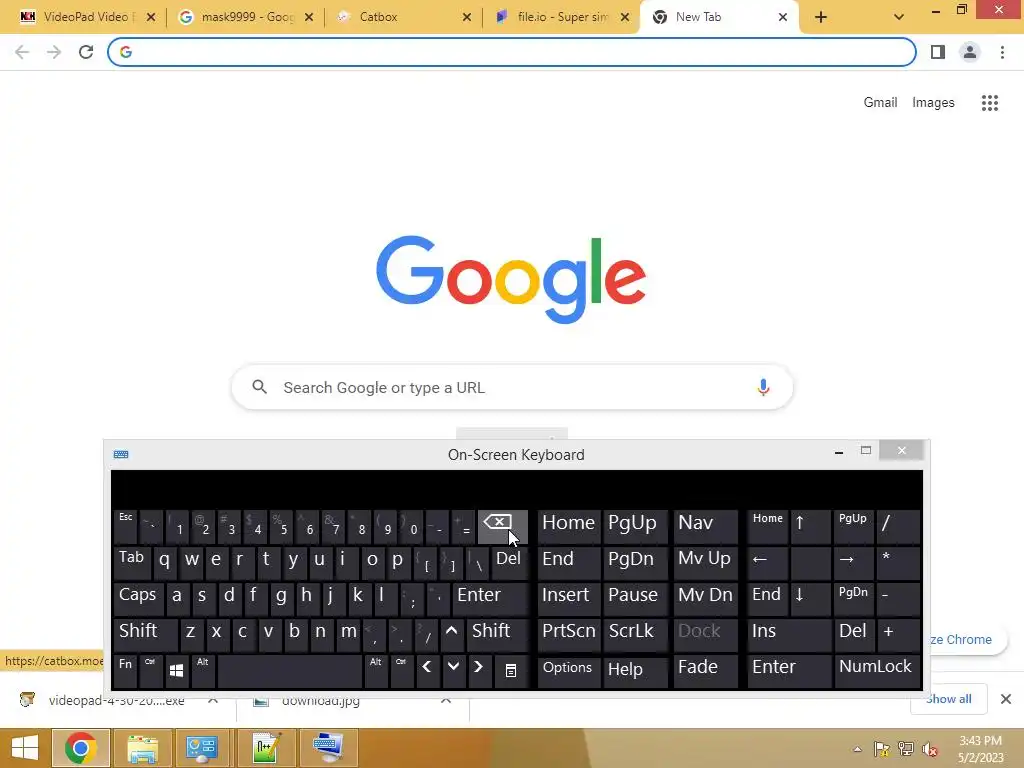Click the Fade key on On-Screen Keyboard
Viewport: 1024px width, 768px height.
tap(705, 671)
